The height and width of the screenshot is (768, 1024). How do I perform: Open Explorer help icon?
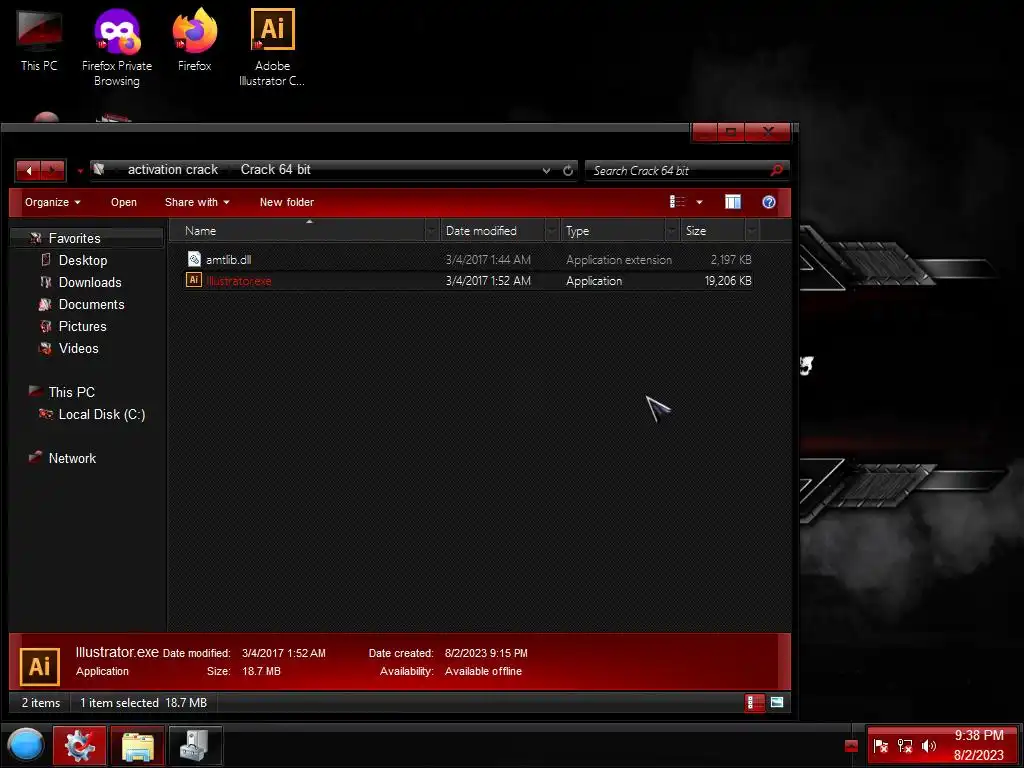pyautogui.click(x=769, y=202)
